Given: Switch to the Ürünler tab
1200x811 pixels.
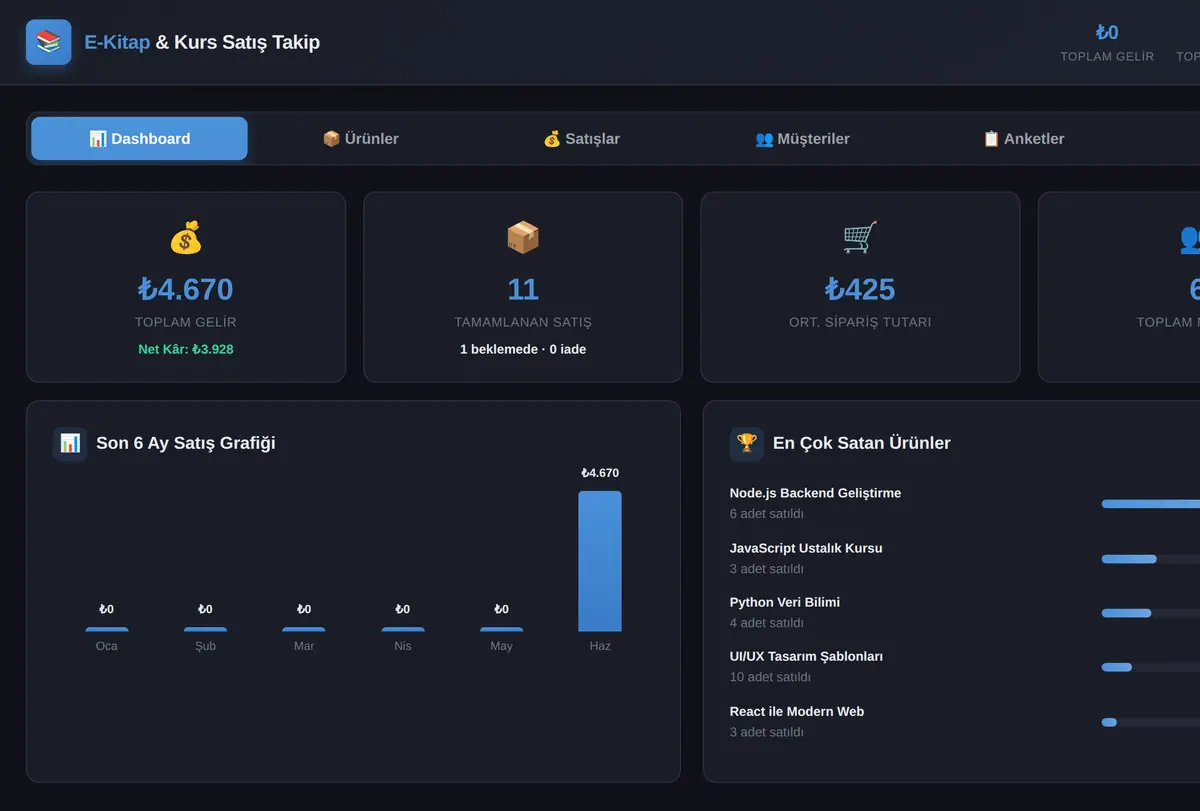Looking at the screenshot, I should pos(360,139).
